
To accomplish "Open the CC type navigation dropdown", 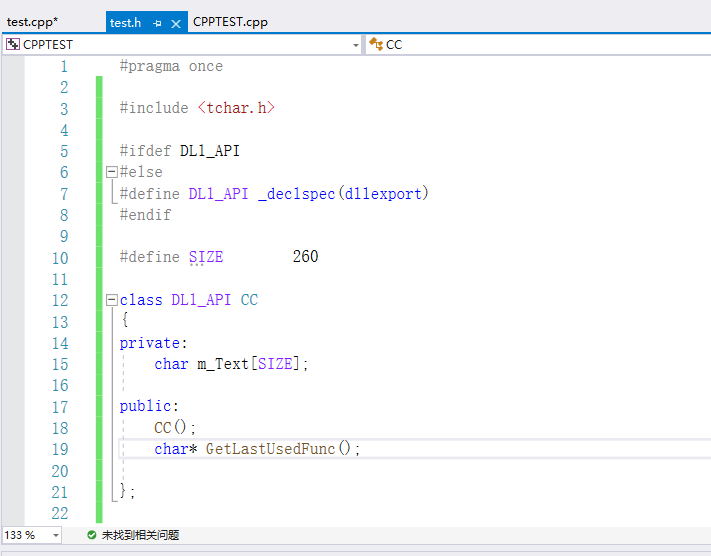I will [x=539, y=44].
